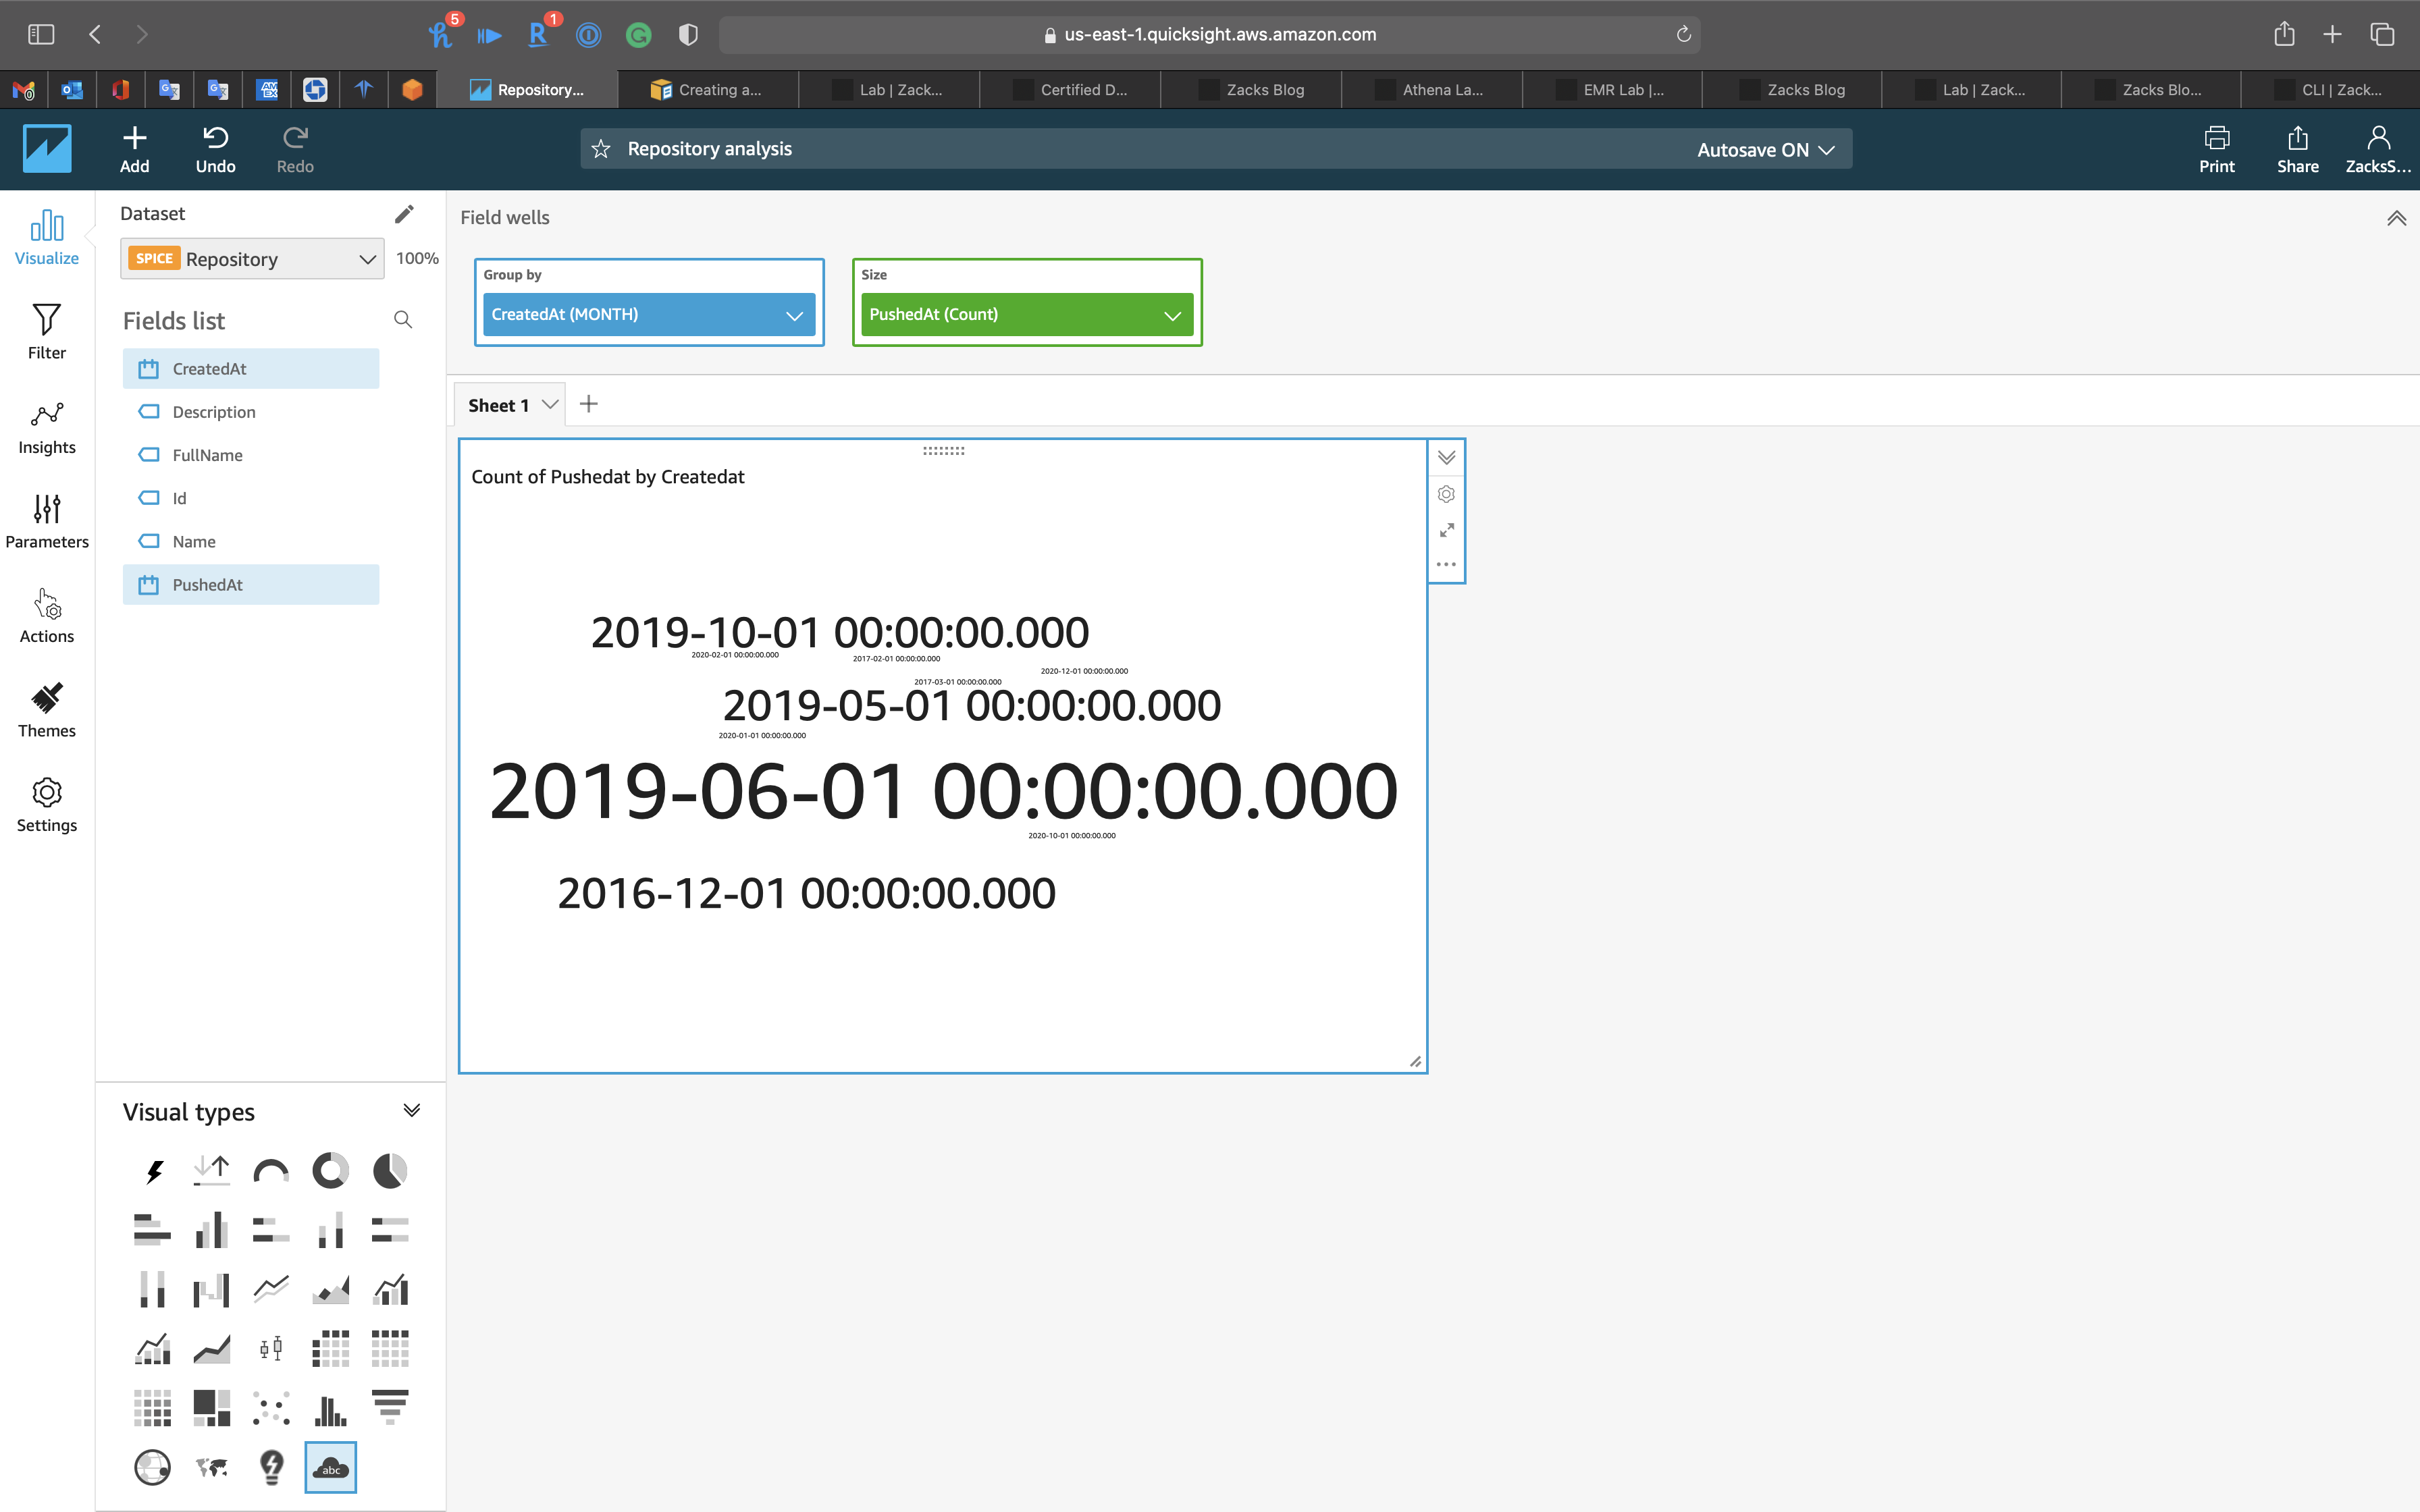Add a new sheet tab
This screenshot has width=2420, height=1512.
tap(589, 404)
